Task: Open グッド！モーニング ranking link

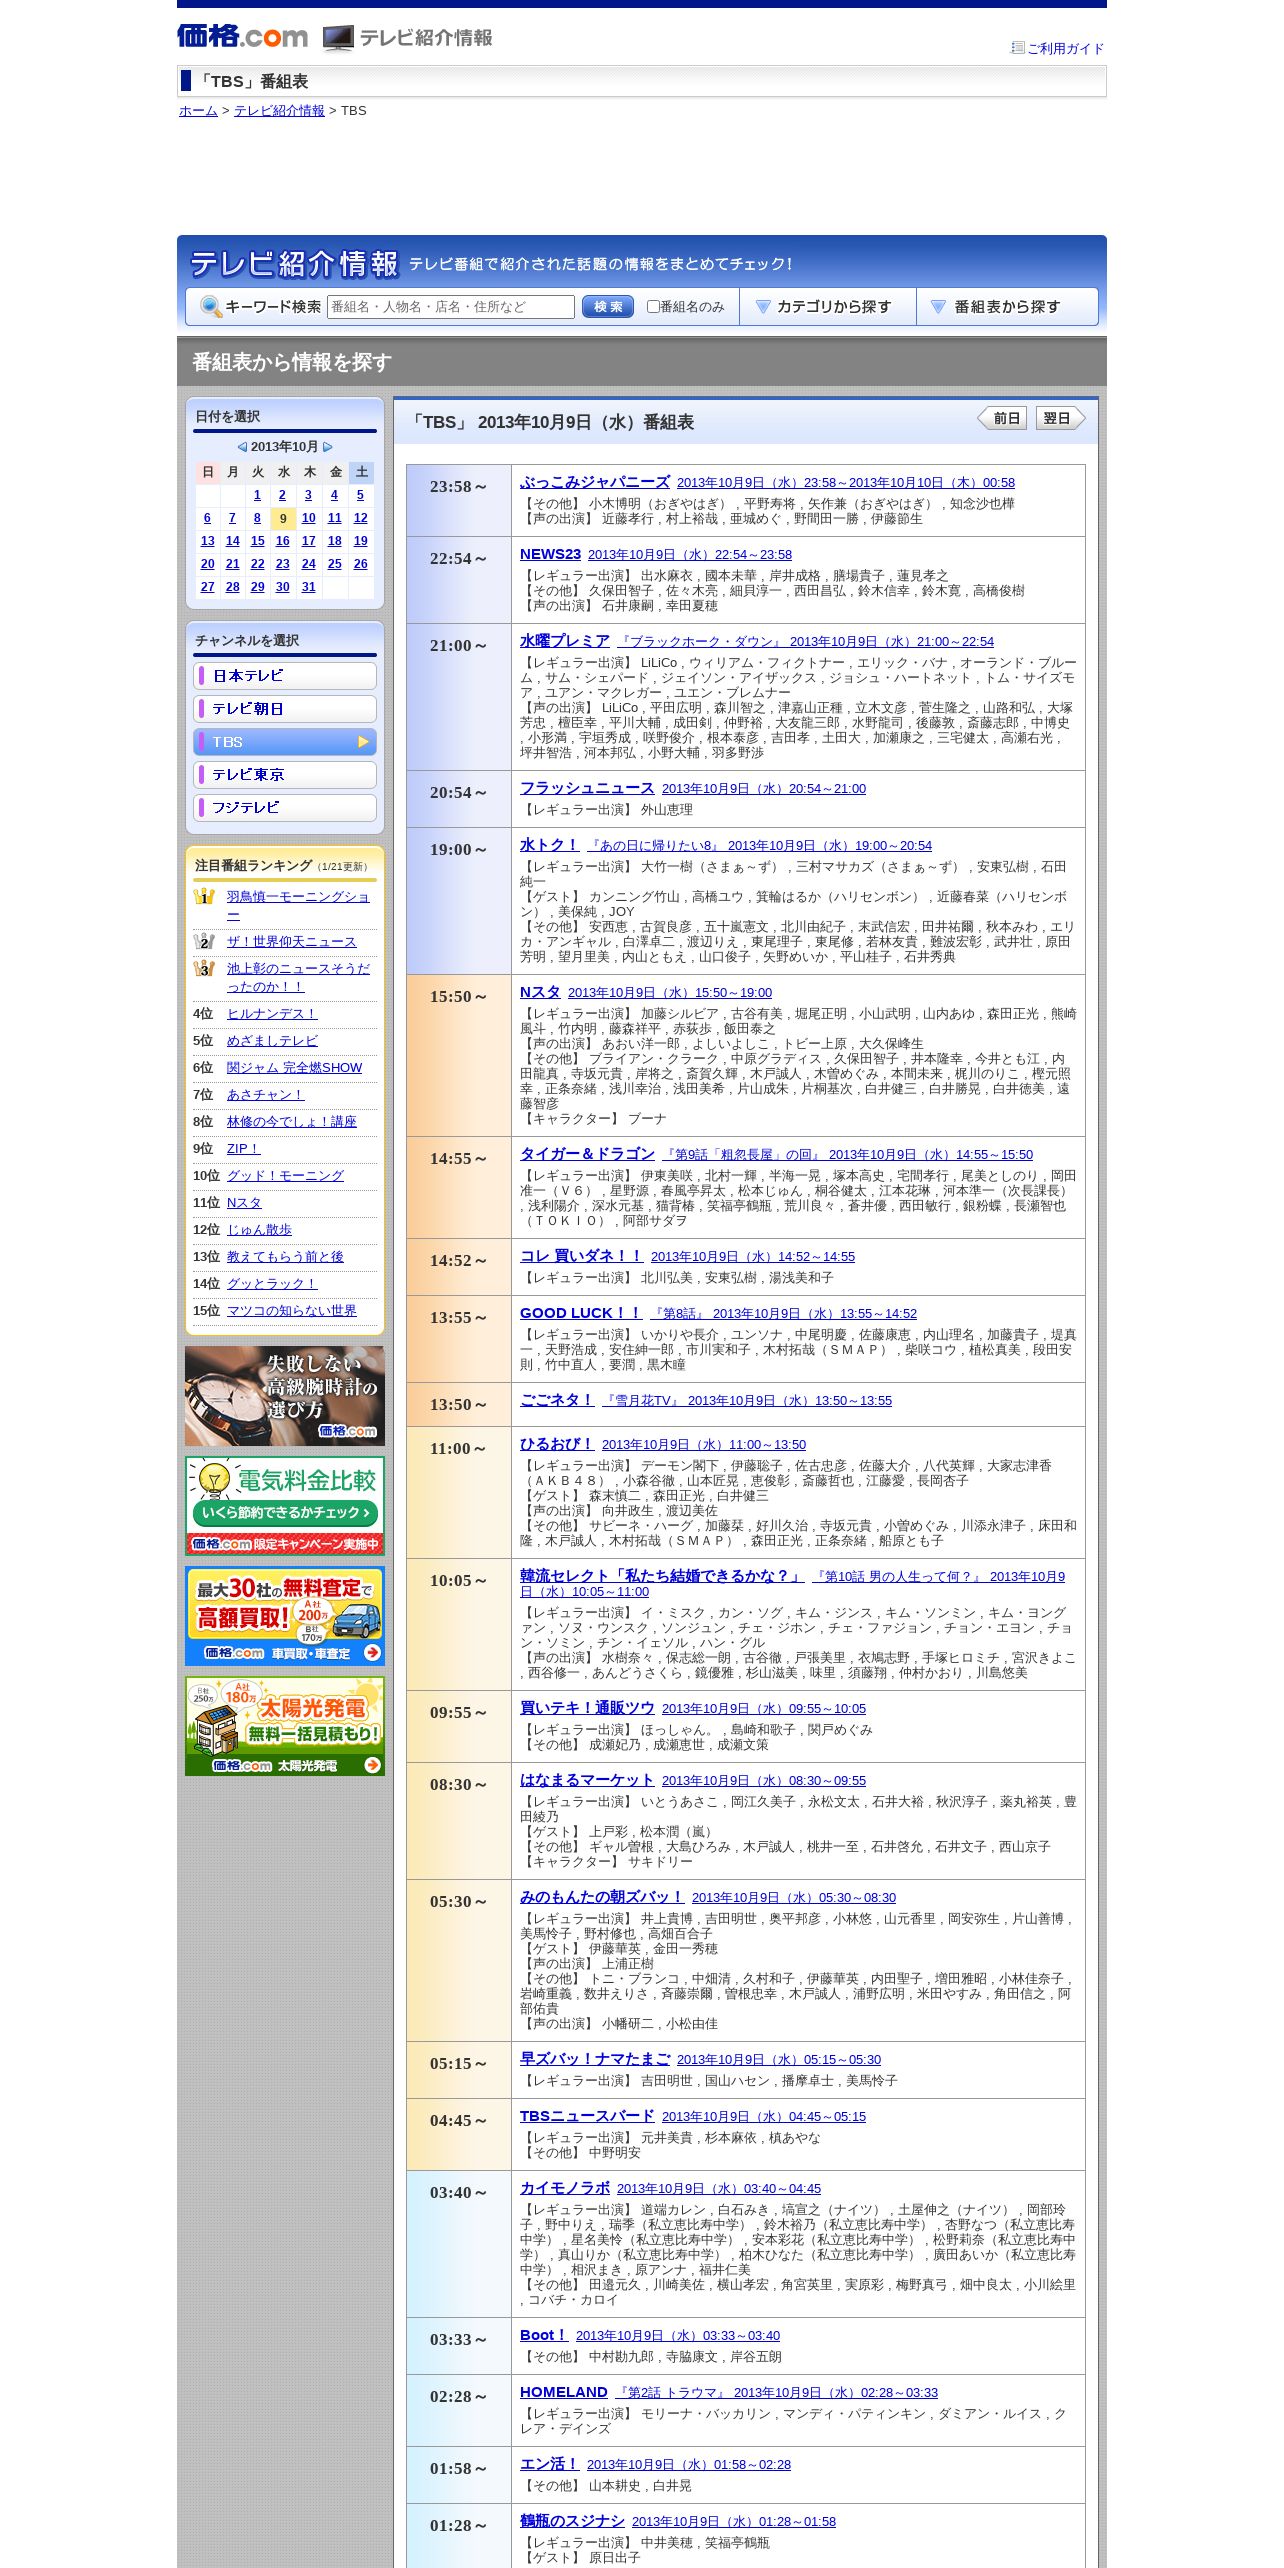Action: click(x=285, y=1176)
